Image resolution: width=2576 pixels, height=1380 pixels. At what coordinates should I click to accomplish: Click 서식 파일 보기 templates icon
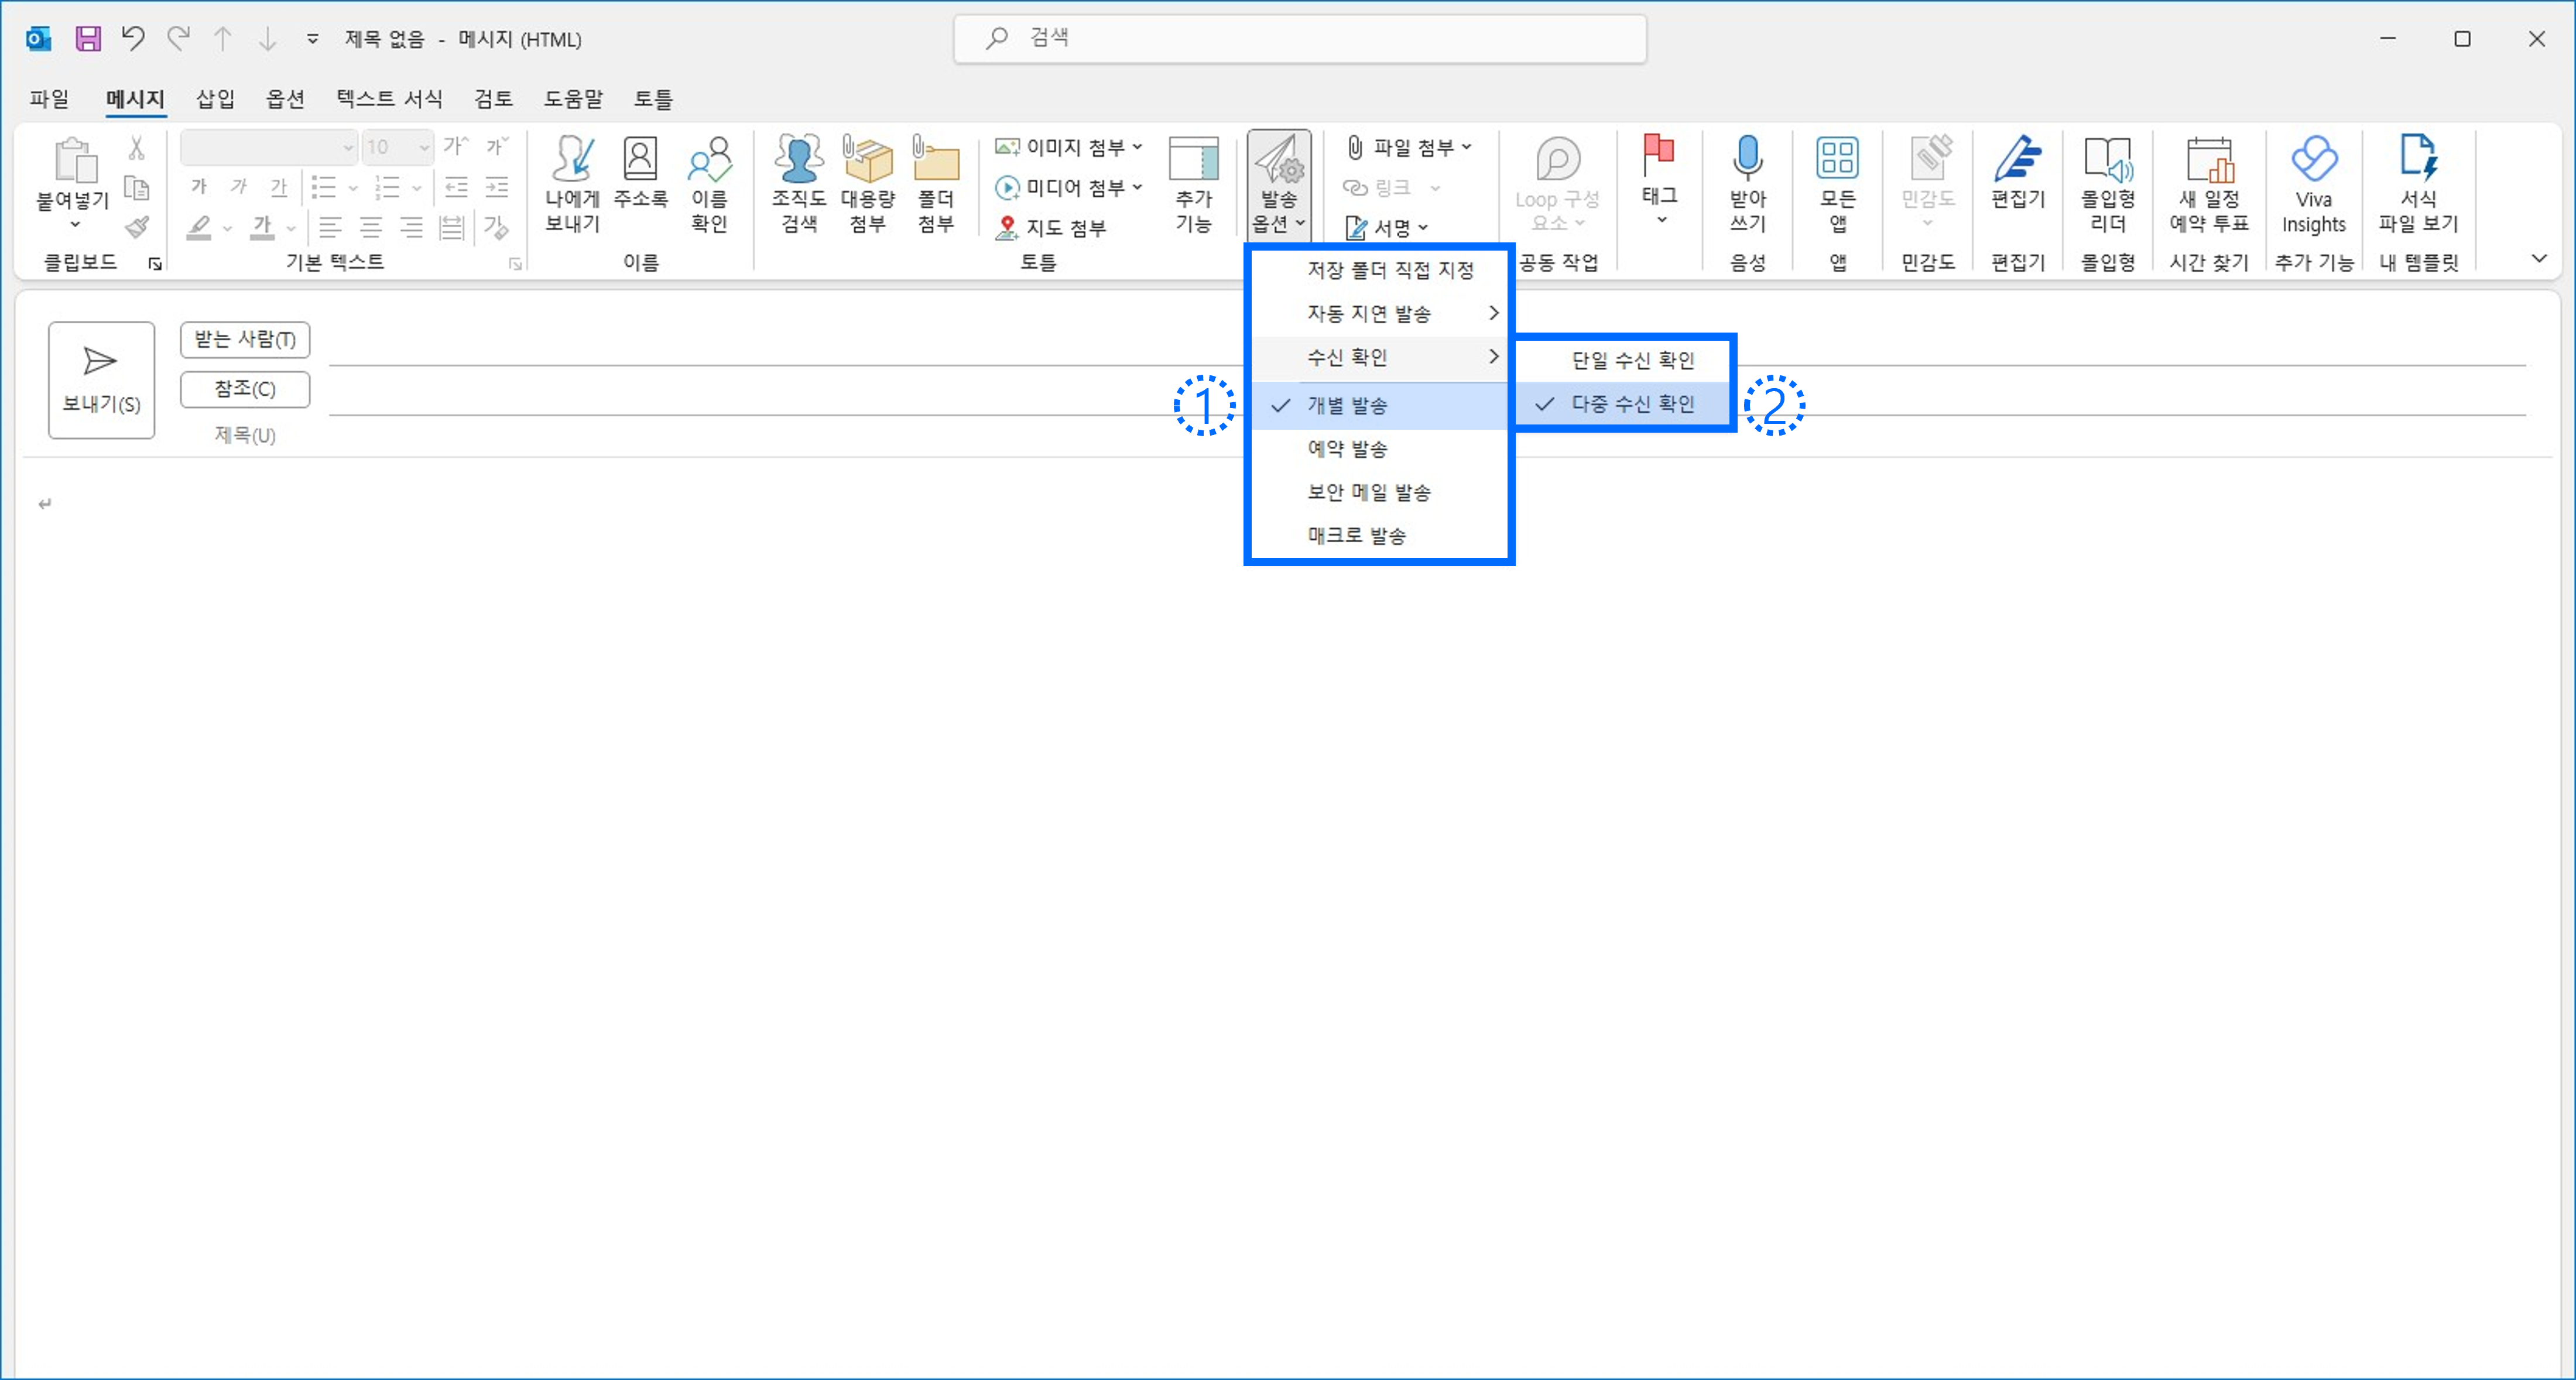pyautogui.click(x=2418, y=185)
